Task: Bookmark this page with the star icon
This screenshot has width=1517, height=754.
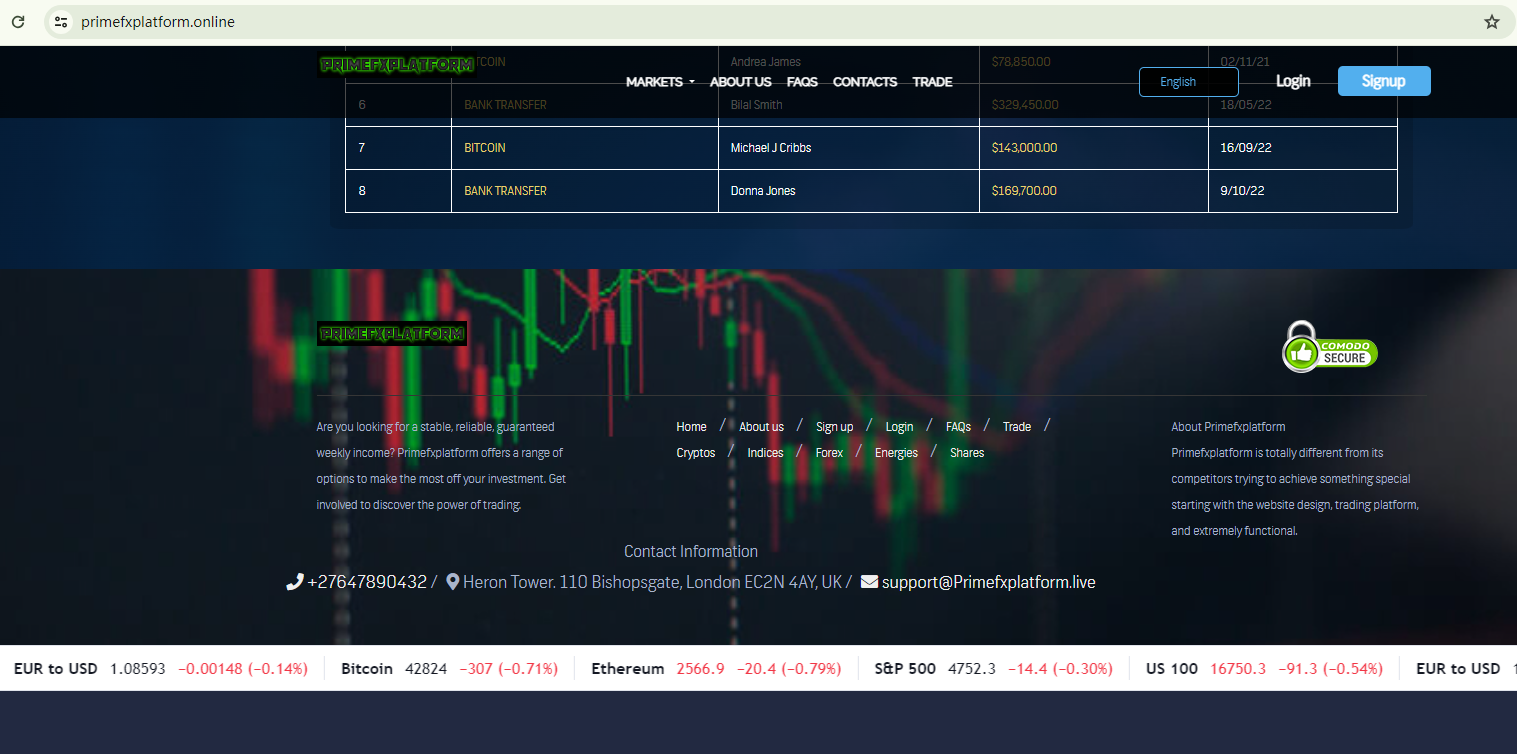Action: [x=1492, y=21]
